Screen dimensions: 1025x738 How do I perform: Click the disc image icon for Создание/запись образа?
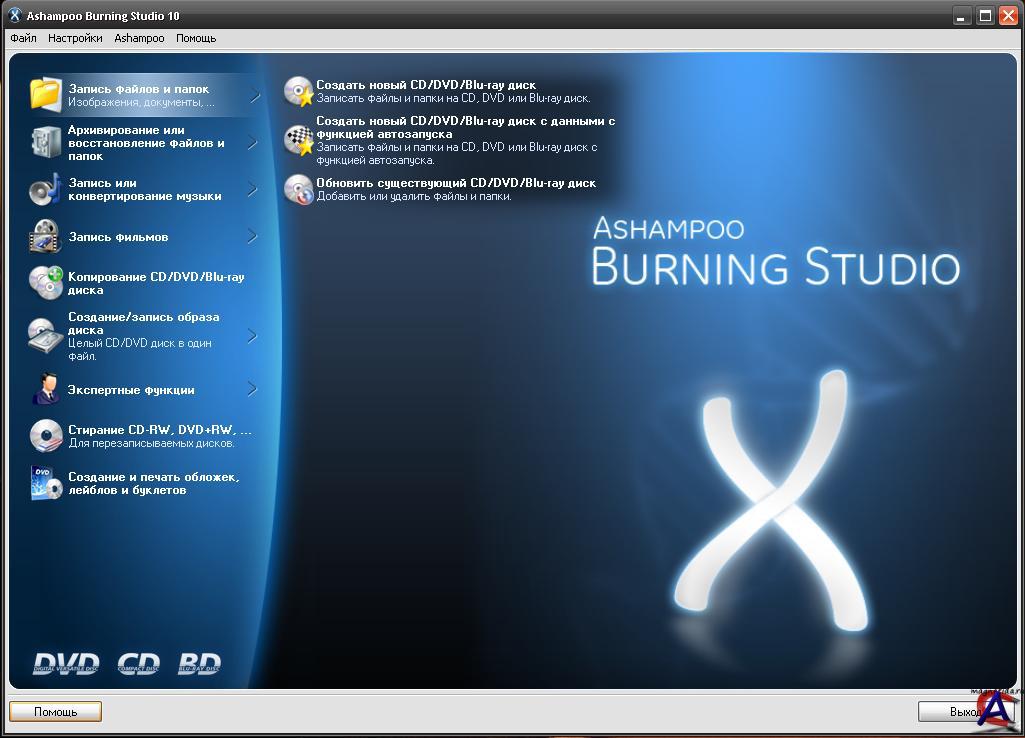[45, 336]
